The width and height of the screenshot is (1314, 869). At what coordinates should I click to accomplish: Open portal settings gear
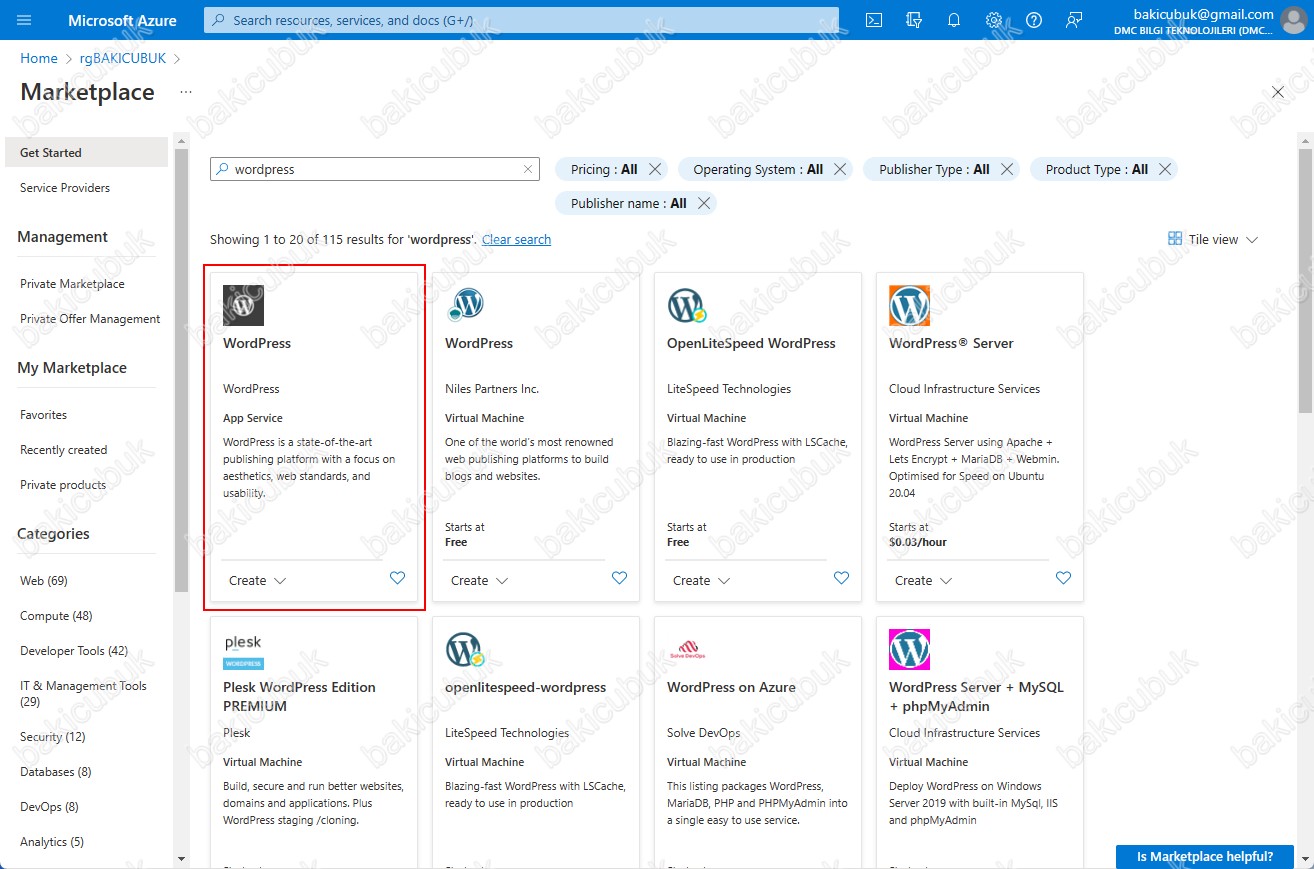click(x=993, y=20)
